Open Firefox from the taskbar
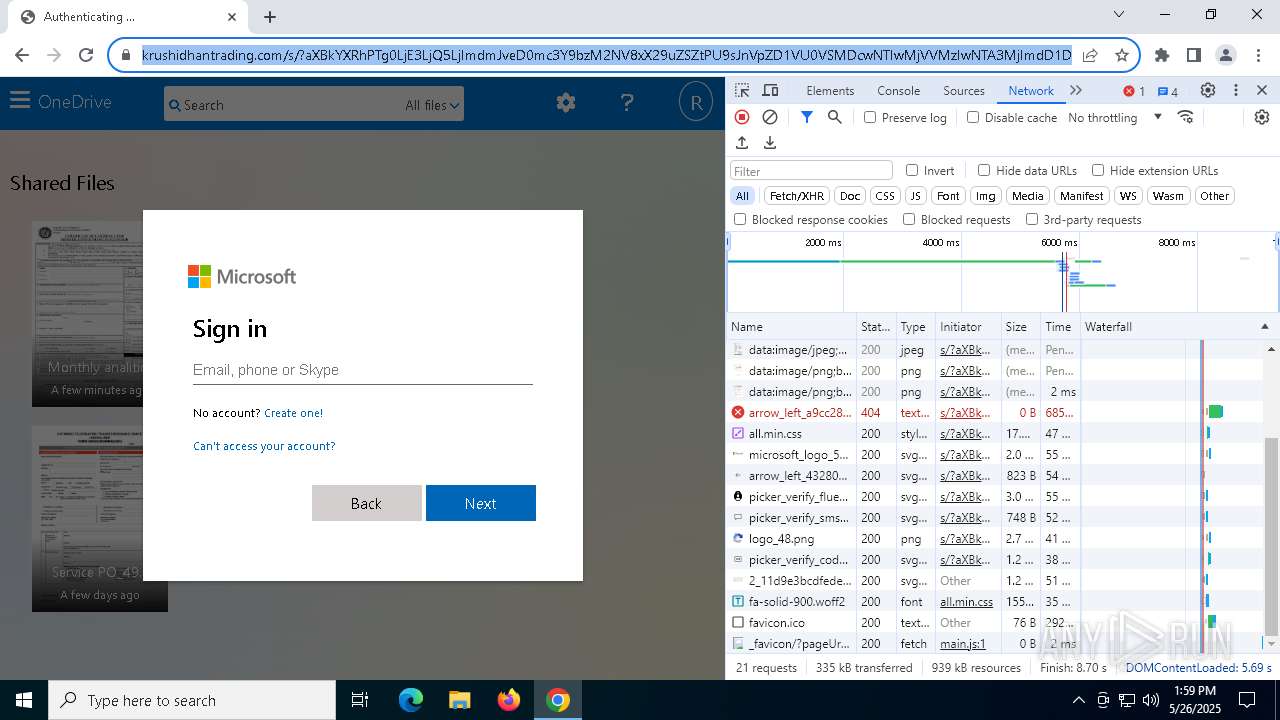This screenshot has width=1280, height=720. [x=509, y=700]
